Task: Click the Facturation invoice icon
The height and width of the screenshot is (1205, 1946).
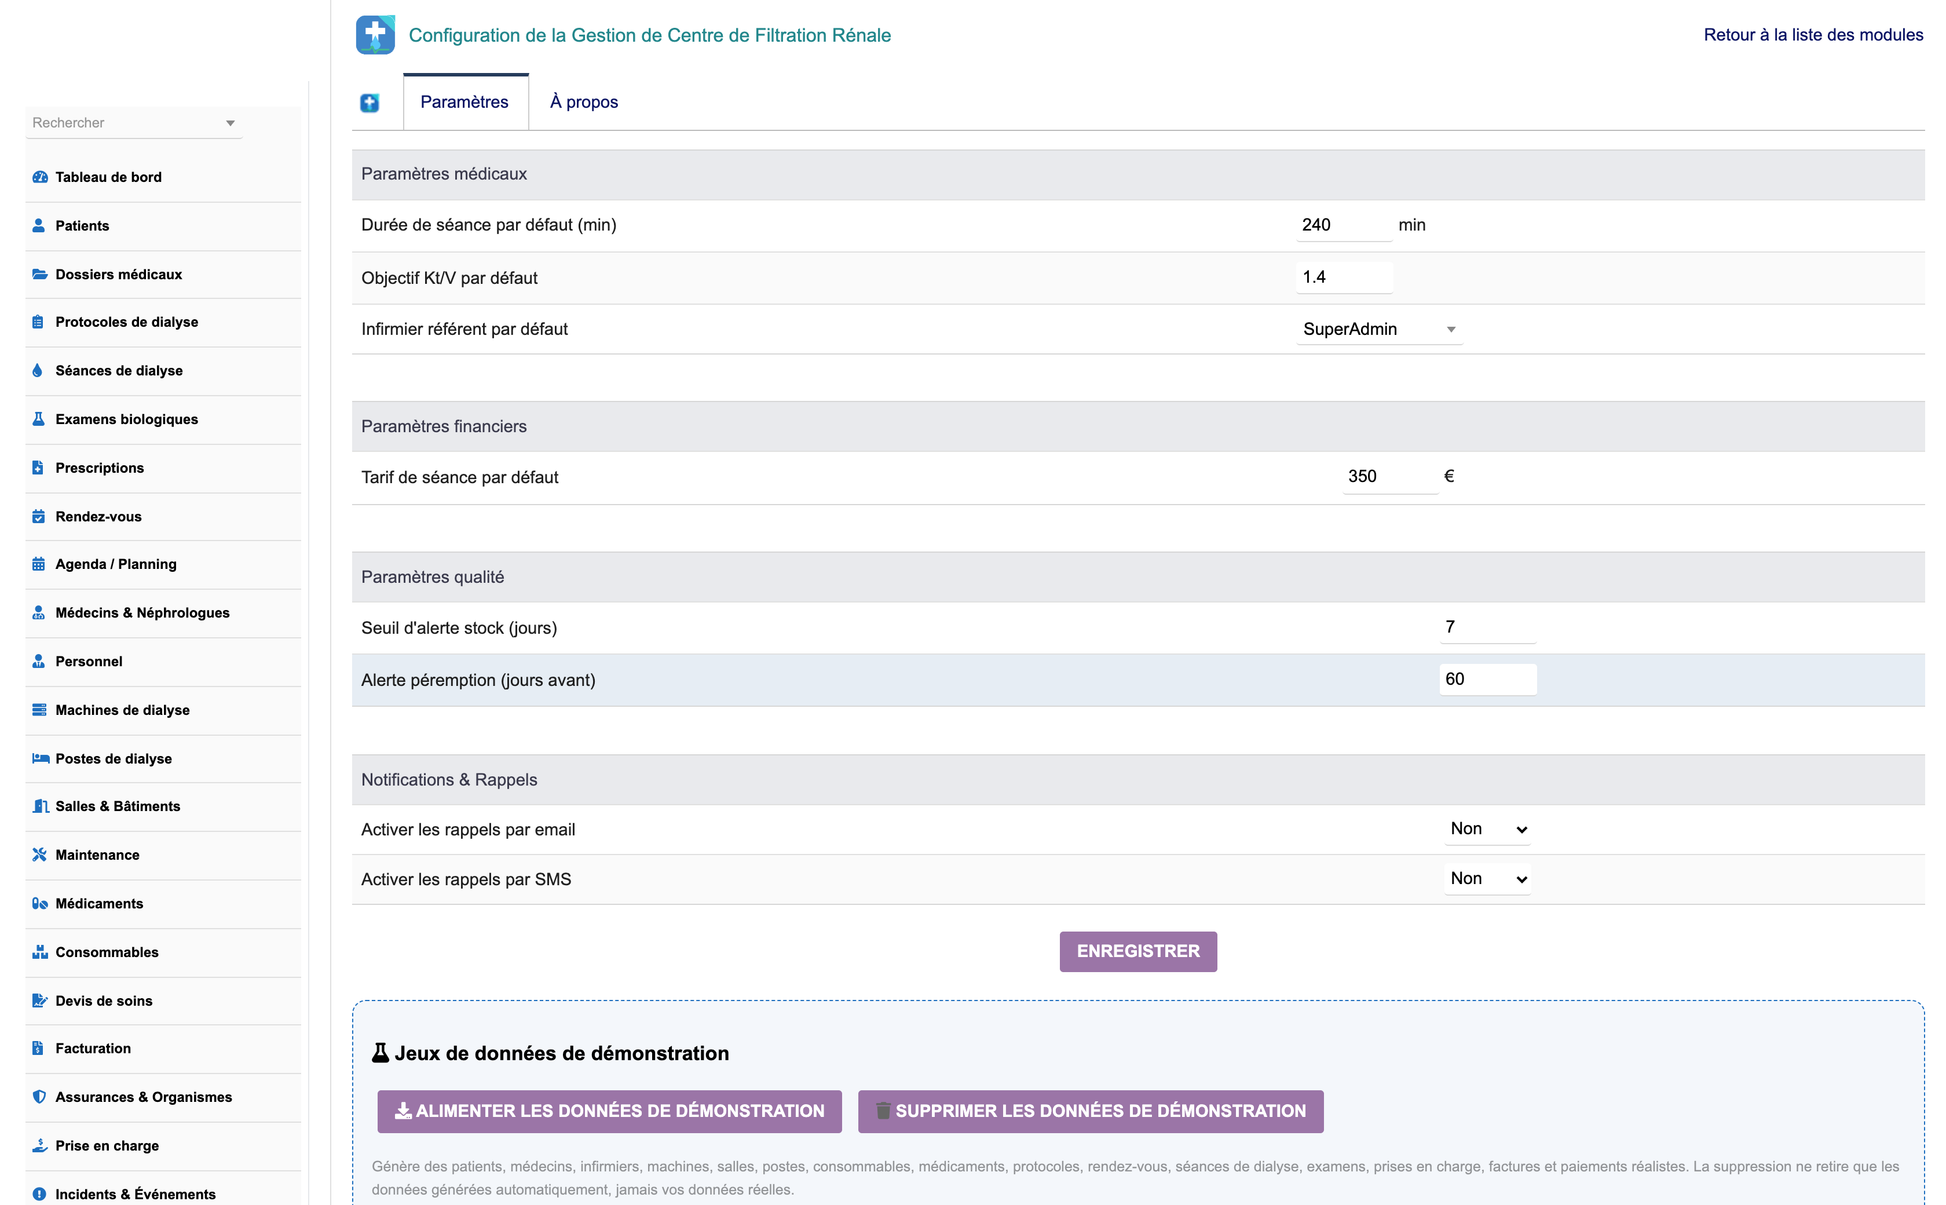Action: click(x=38, y=1049)
